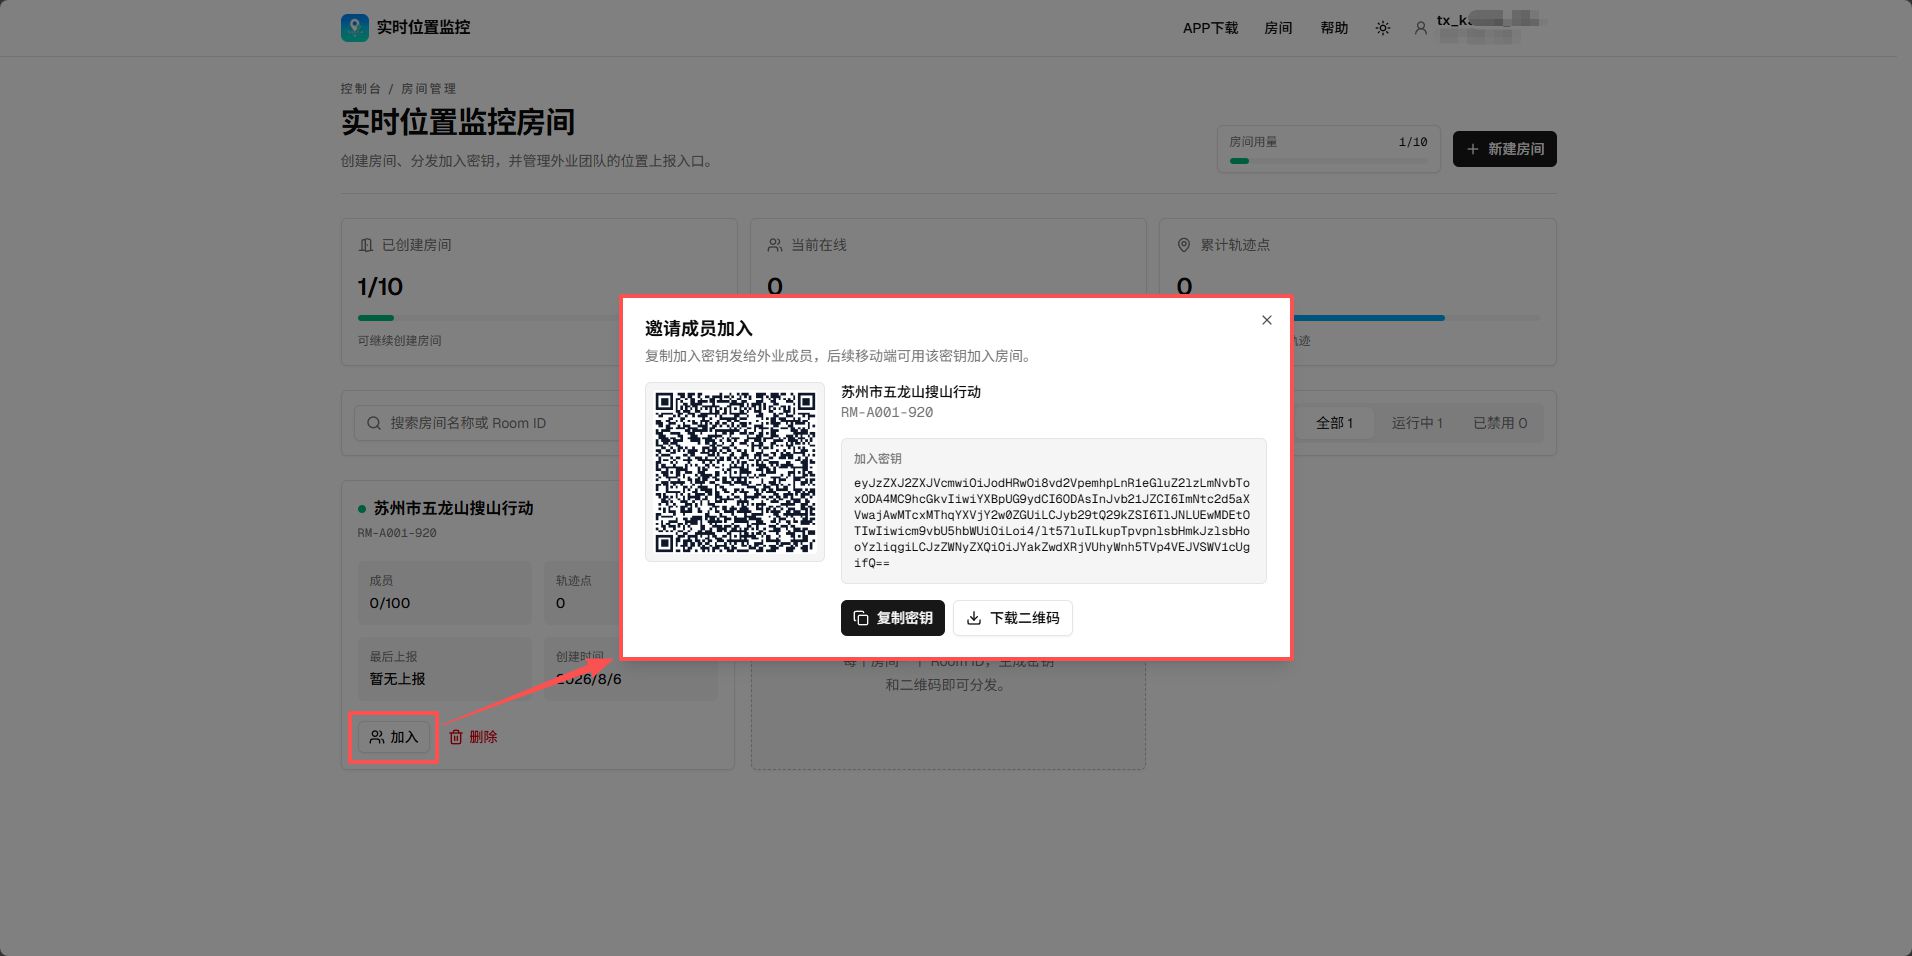Click the 下载二维码 button
This screenshot has height=956, width=1912.
coord(1013,618)
